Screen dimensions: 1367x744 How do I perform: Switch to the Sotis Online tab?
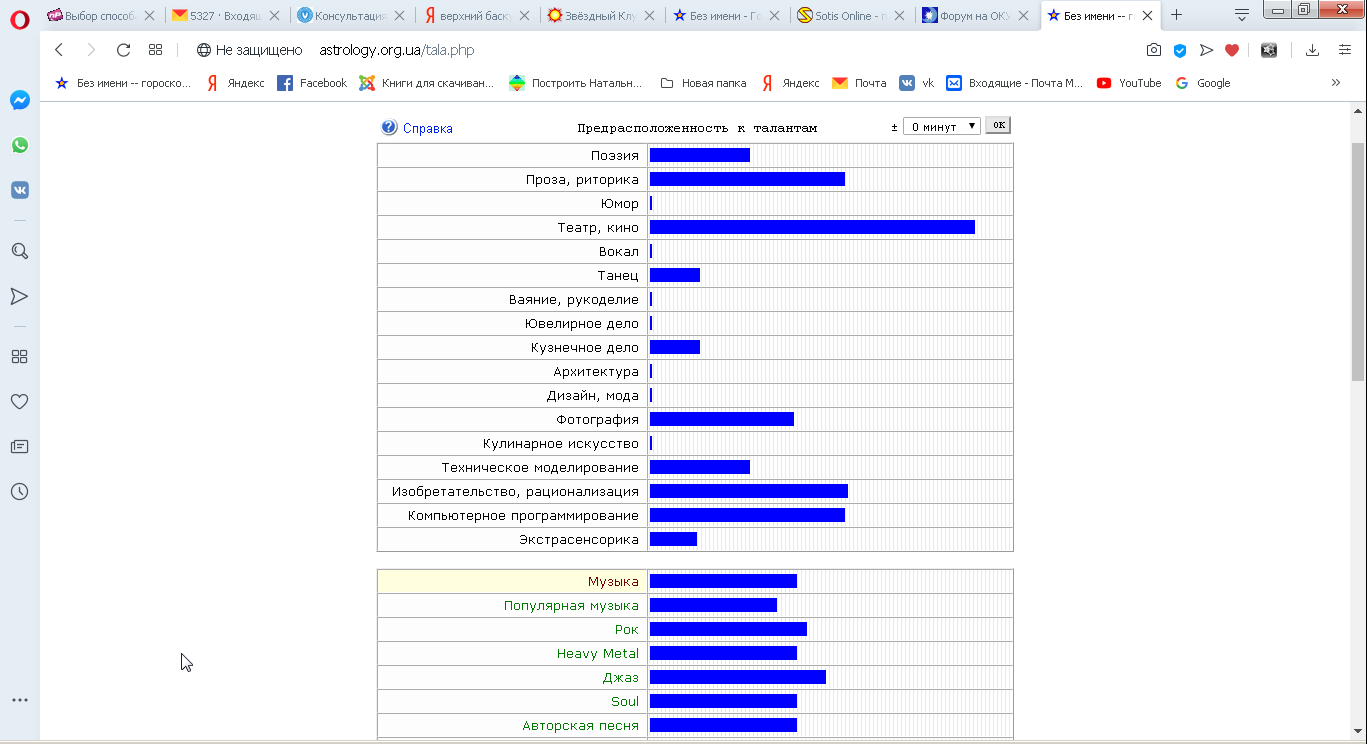click(851, 15)
